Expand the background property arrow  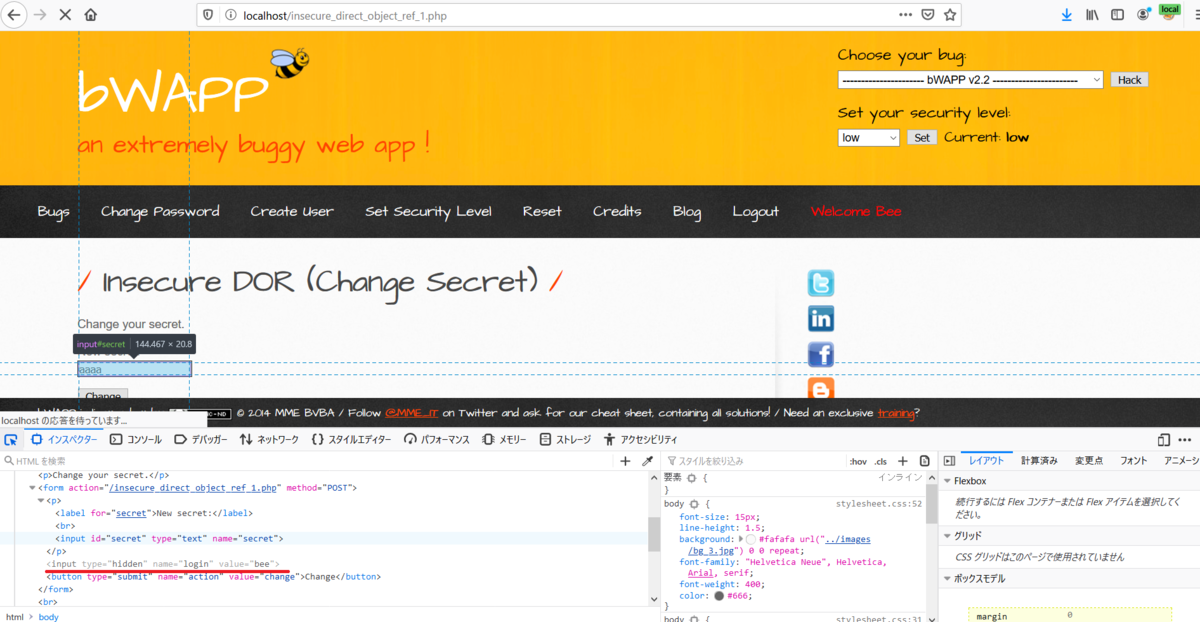(x=739, y=539)
